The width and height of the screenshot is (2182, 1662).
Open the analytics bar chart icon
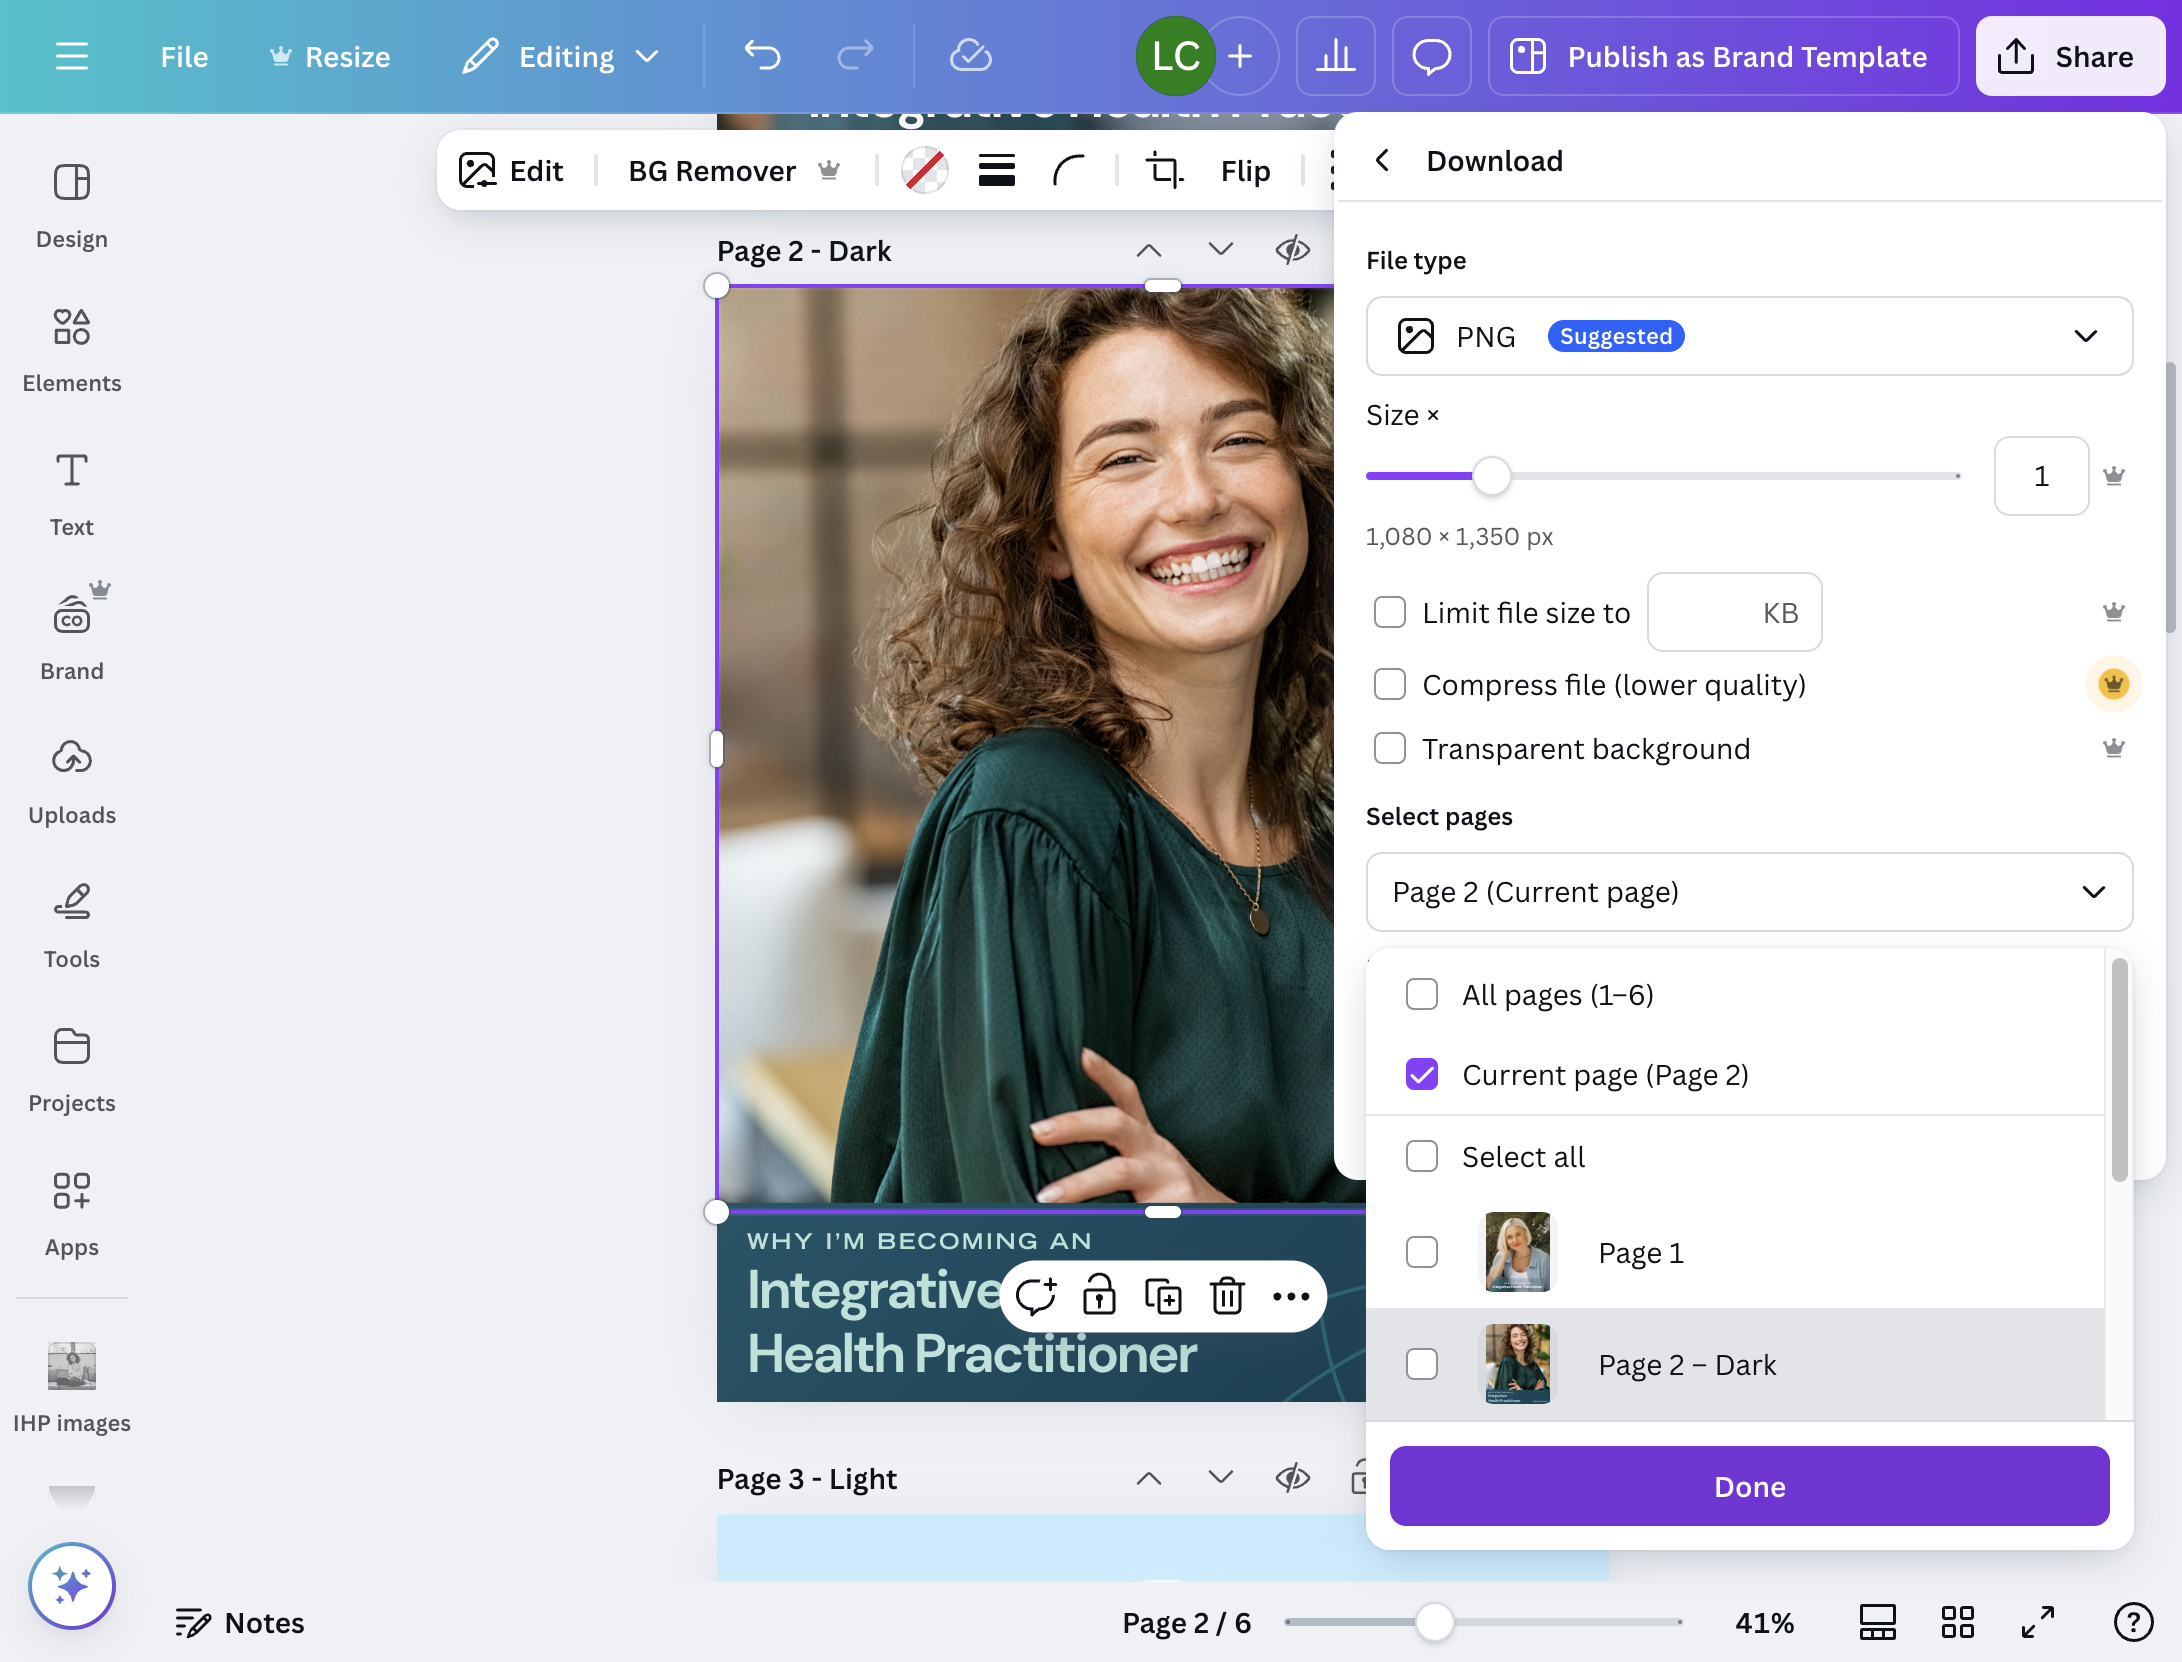pos(1335,56)
